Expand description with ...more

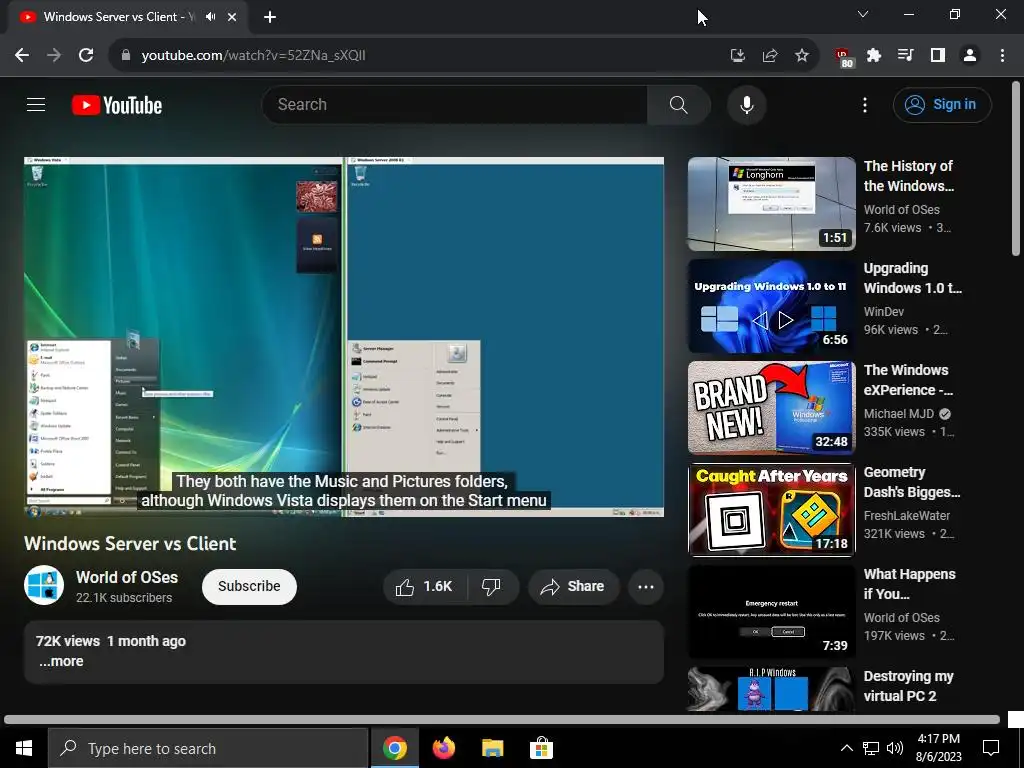[x=61, y=661]
